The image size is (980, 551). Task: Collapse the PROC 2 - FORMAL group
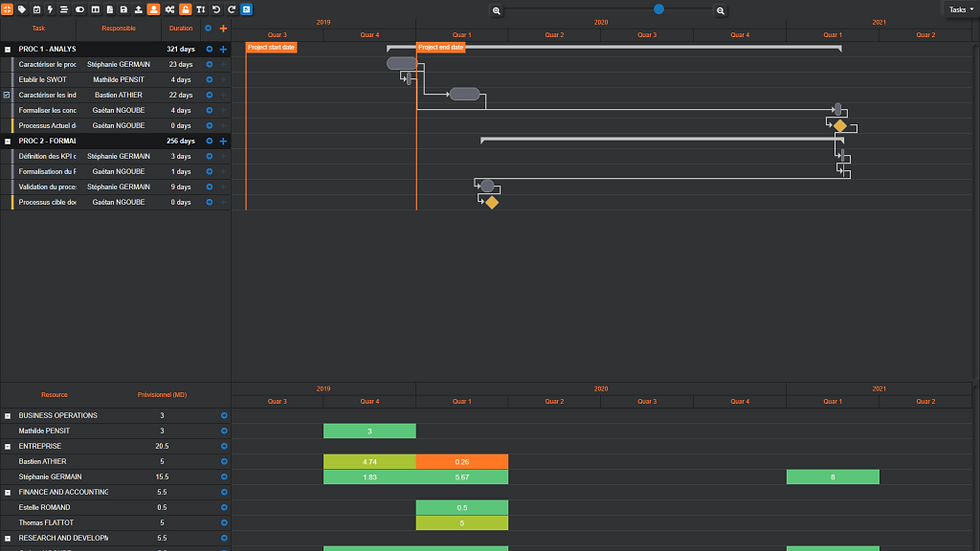(x=8, y=141)
